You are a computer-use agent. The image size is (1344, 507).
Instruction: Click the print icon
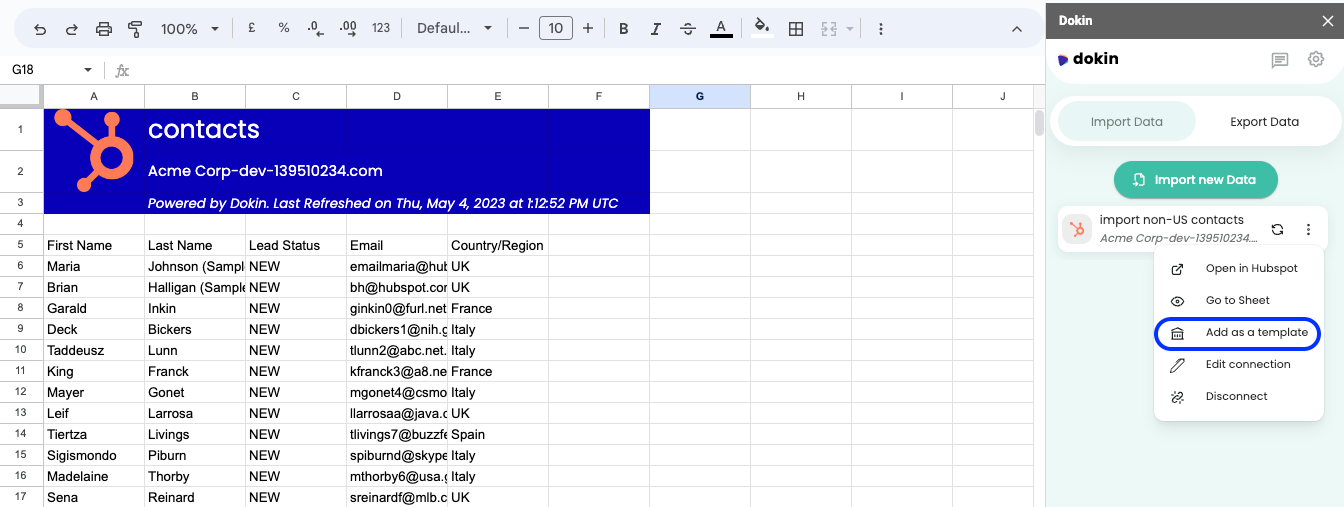click(x=104, y=29)
